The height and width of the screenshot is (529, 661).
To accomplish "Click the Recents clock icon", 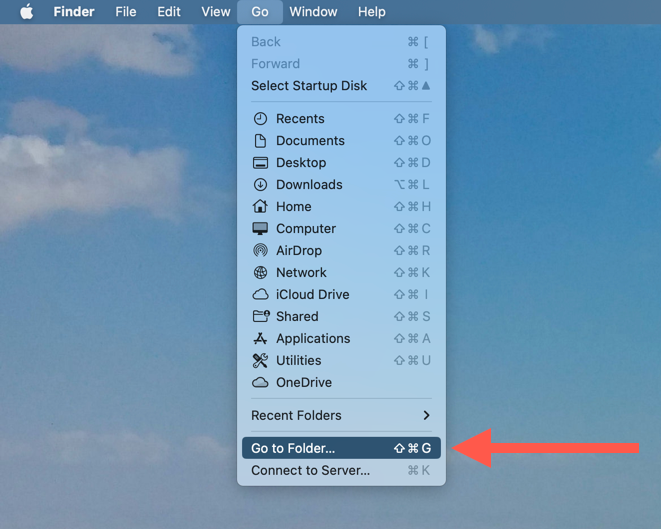I will (x=260, y=119).
